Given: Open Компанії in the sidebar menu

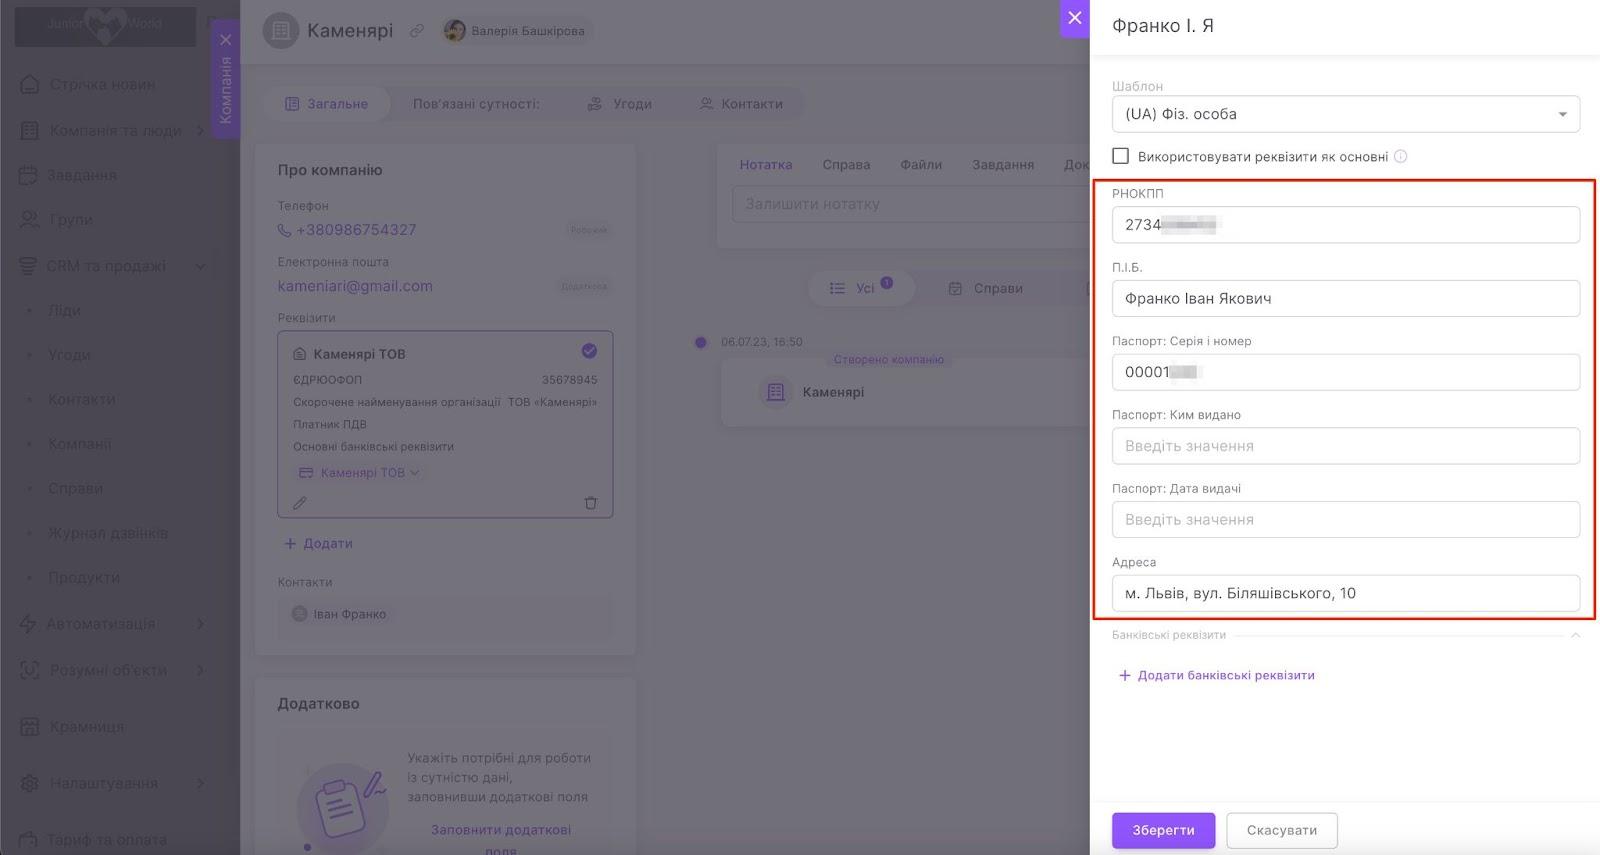Looking at the screenshot, I should click(80, 444).
